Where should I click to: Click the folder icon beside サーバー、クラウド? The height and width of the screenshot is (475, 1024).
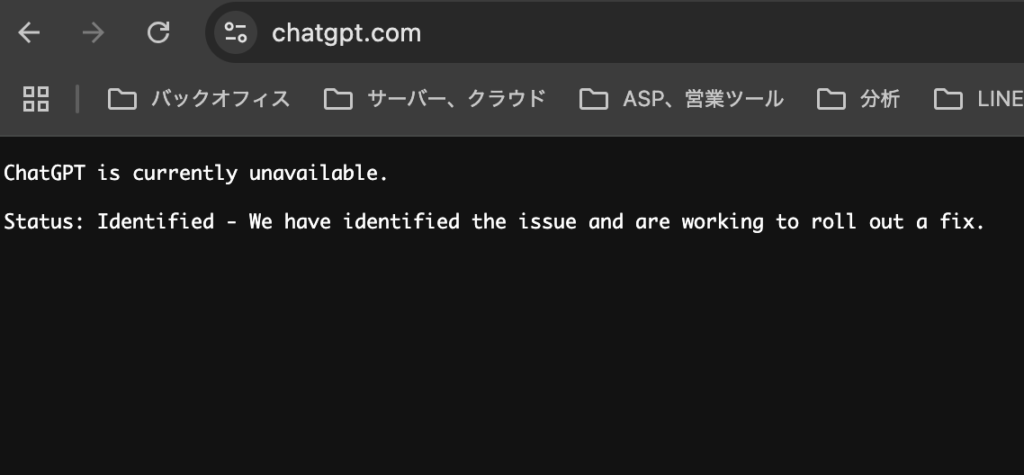tap(338, 99)
